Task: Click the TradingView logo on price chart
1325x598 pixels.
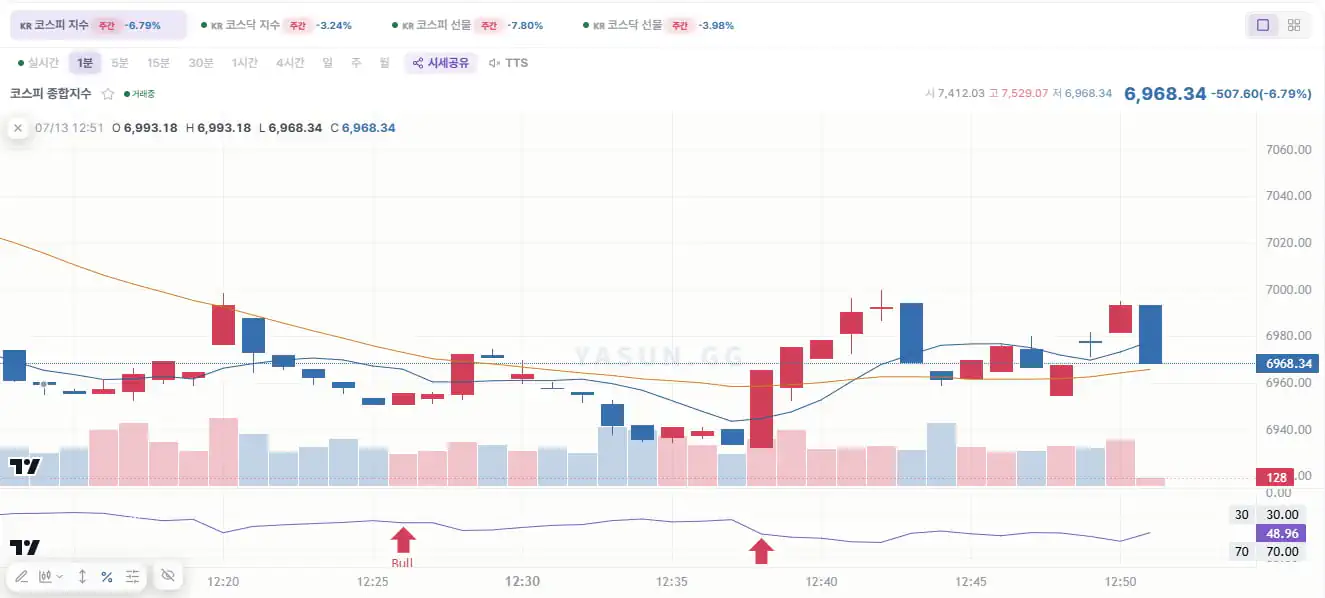Action: click(25, 466)
